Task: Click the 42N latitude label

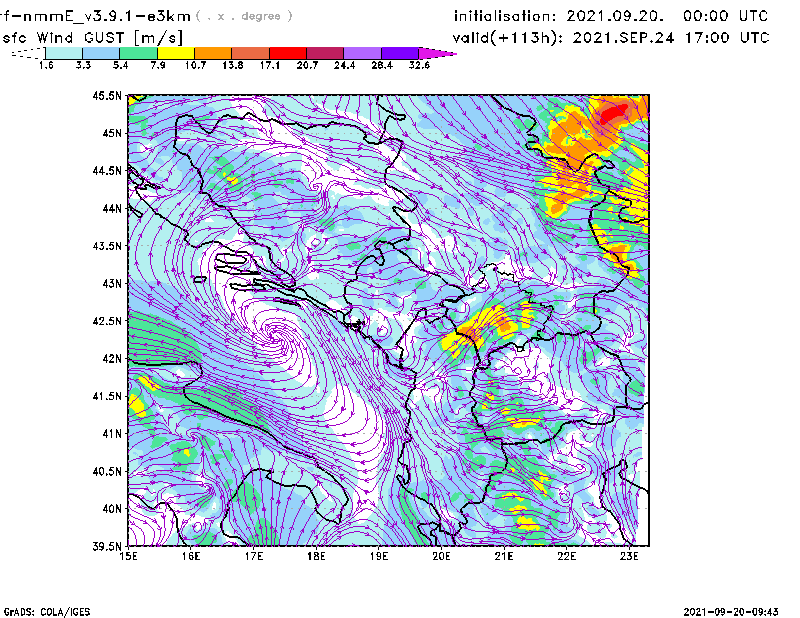Action: coord(112,358)
